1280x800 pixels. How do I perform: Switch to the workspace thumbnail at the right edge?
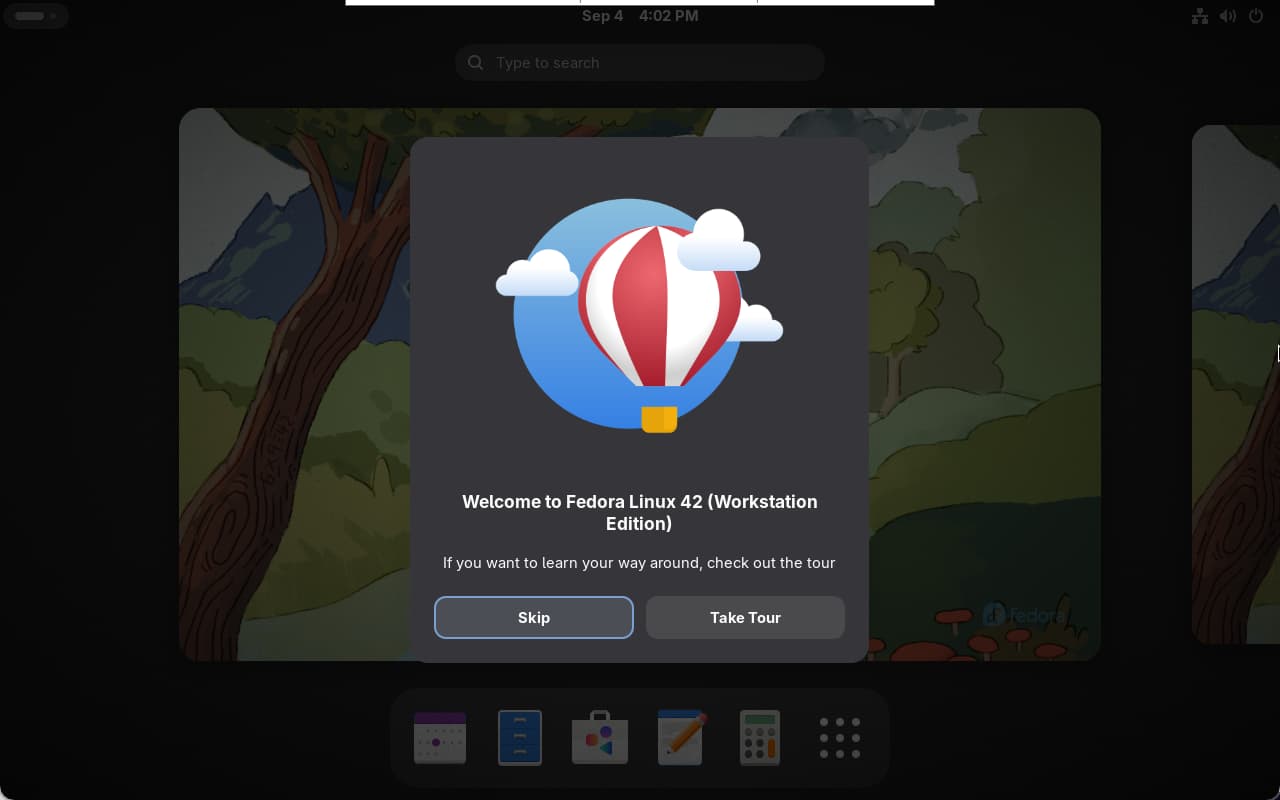pyautogui.click(x=1236, y=385)
